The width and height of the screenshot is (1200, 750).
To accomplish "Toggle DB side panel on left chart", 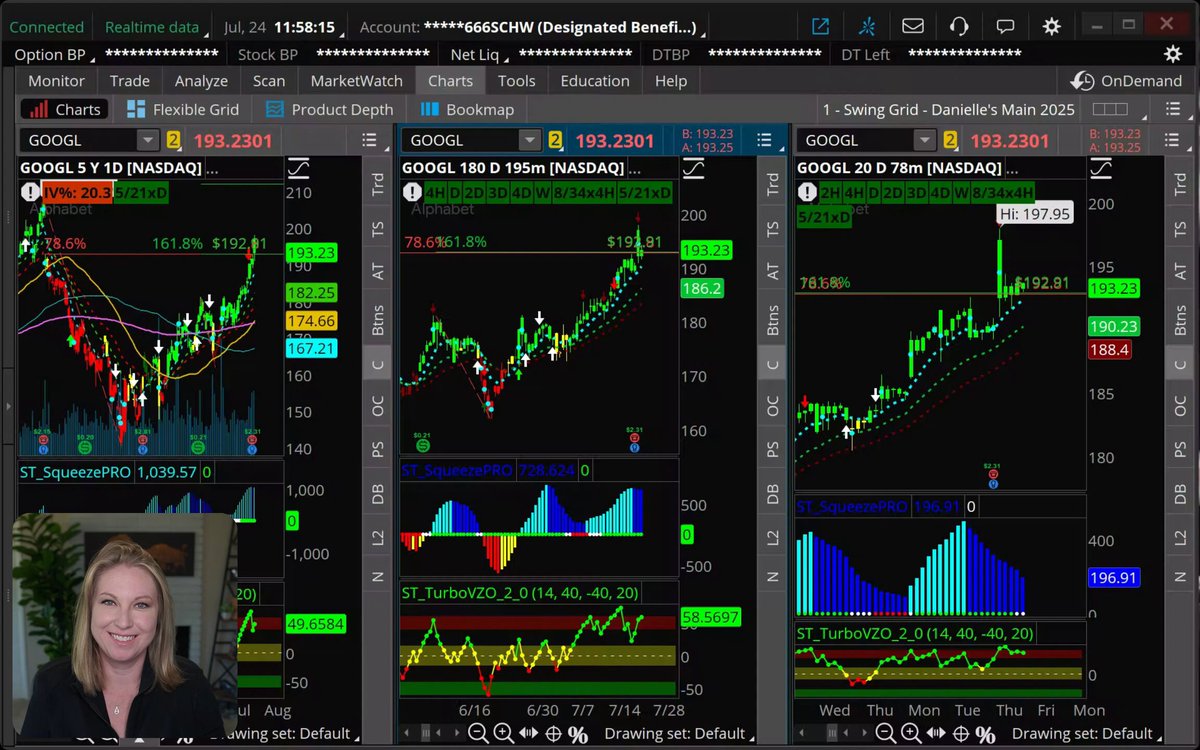I will coord(378,493).
